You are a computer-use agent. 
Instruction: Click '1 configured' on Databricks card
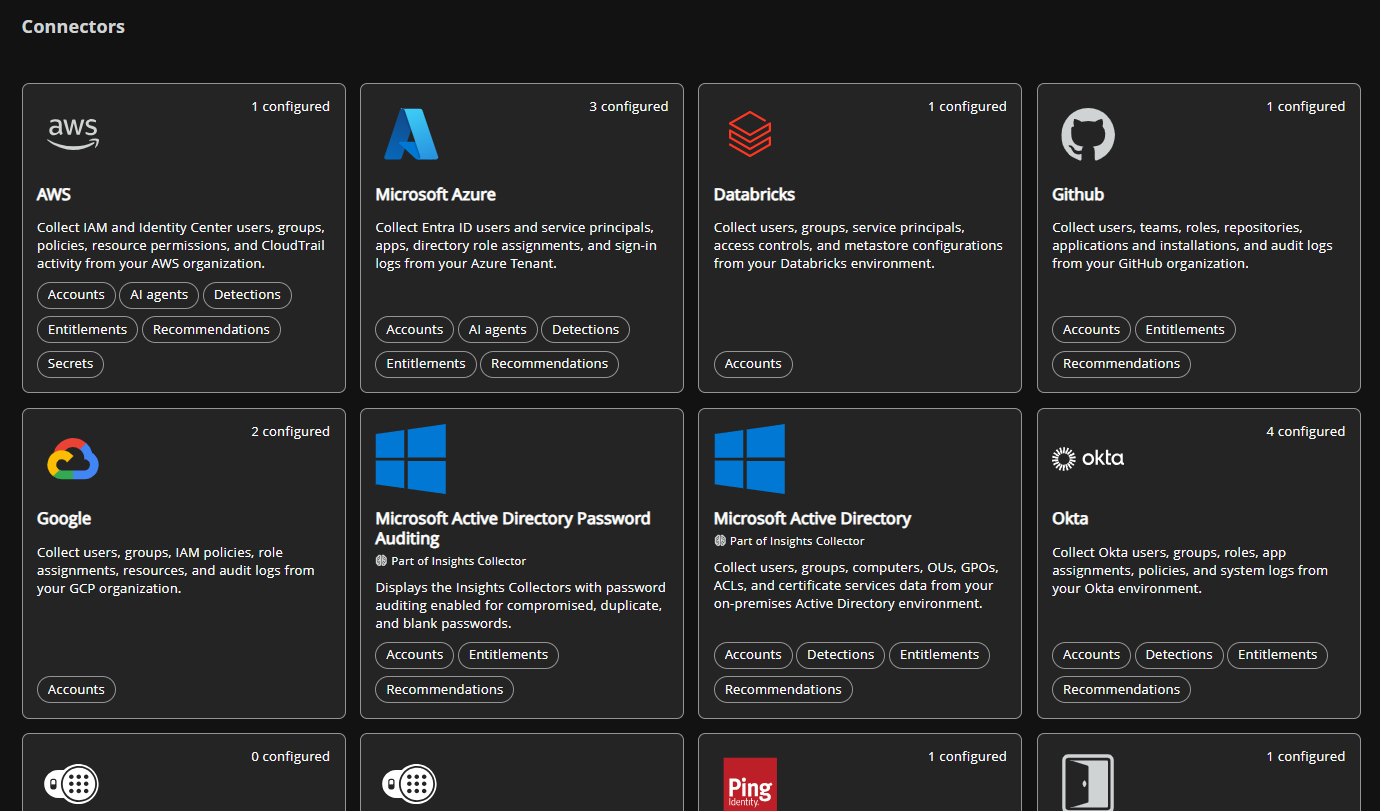point(967,106)
